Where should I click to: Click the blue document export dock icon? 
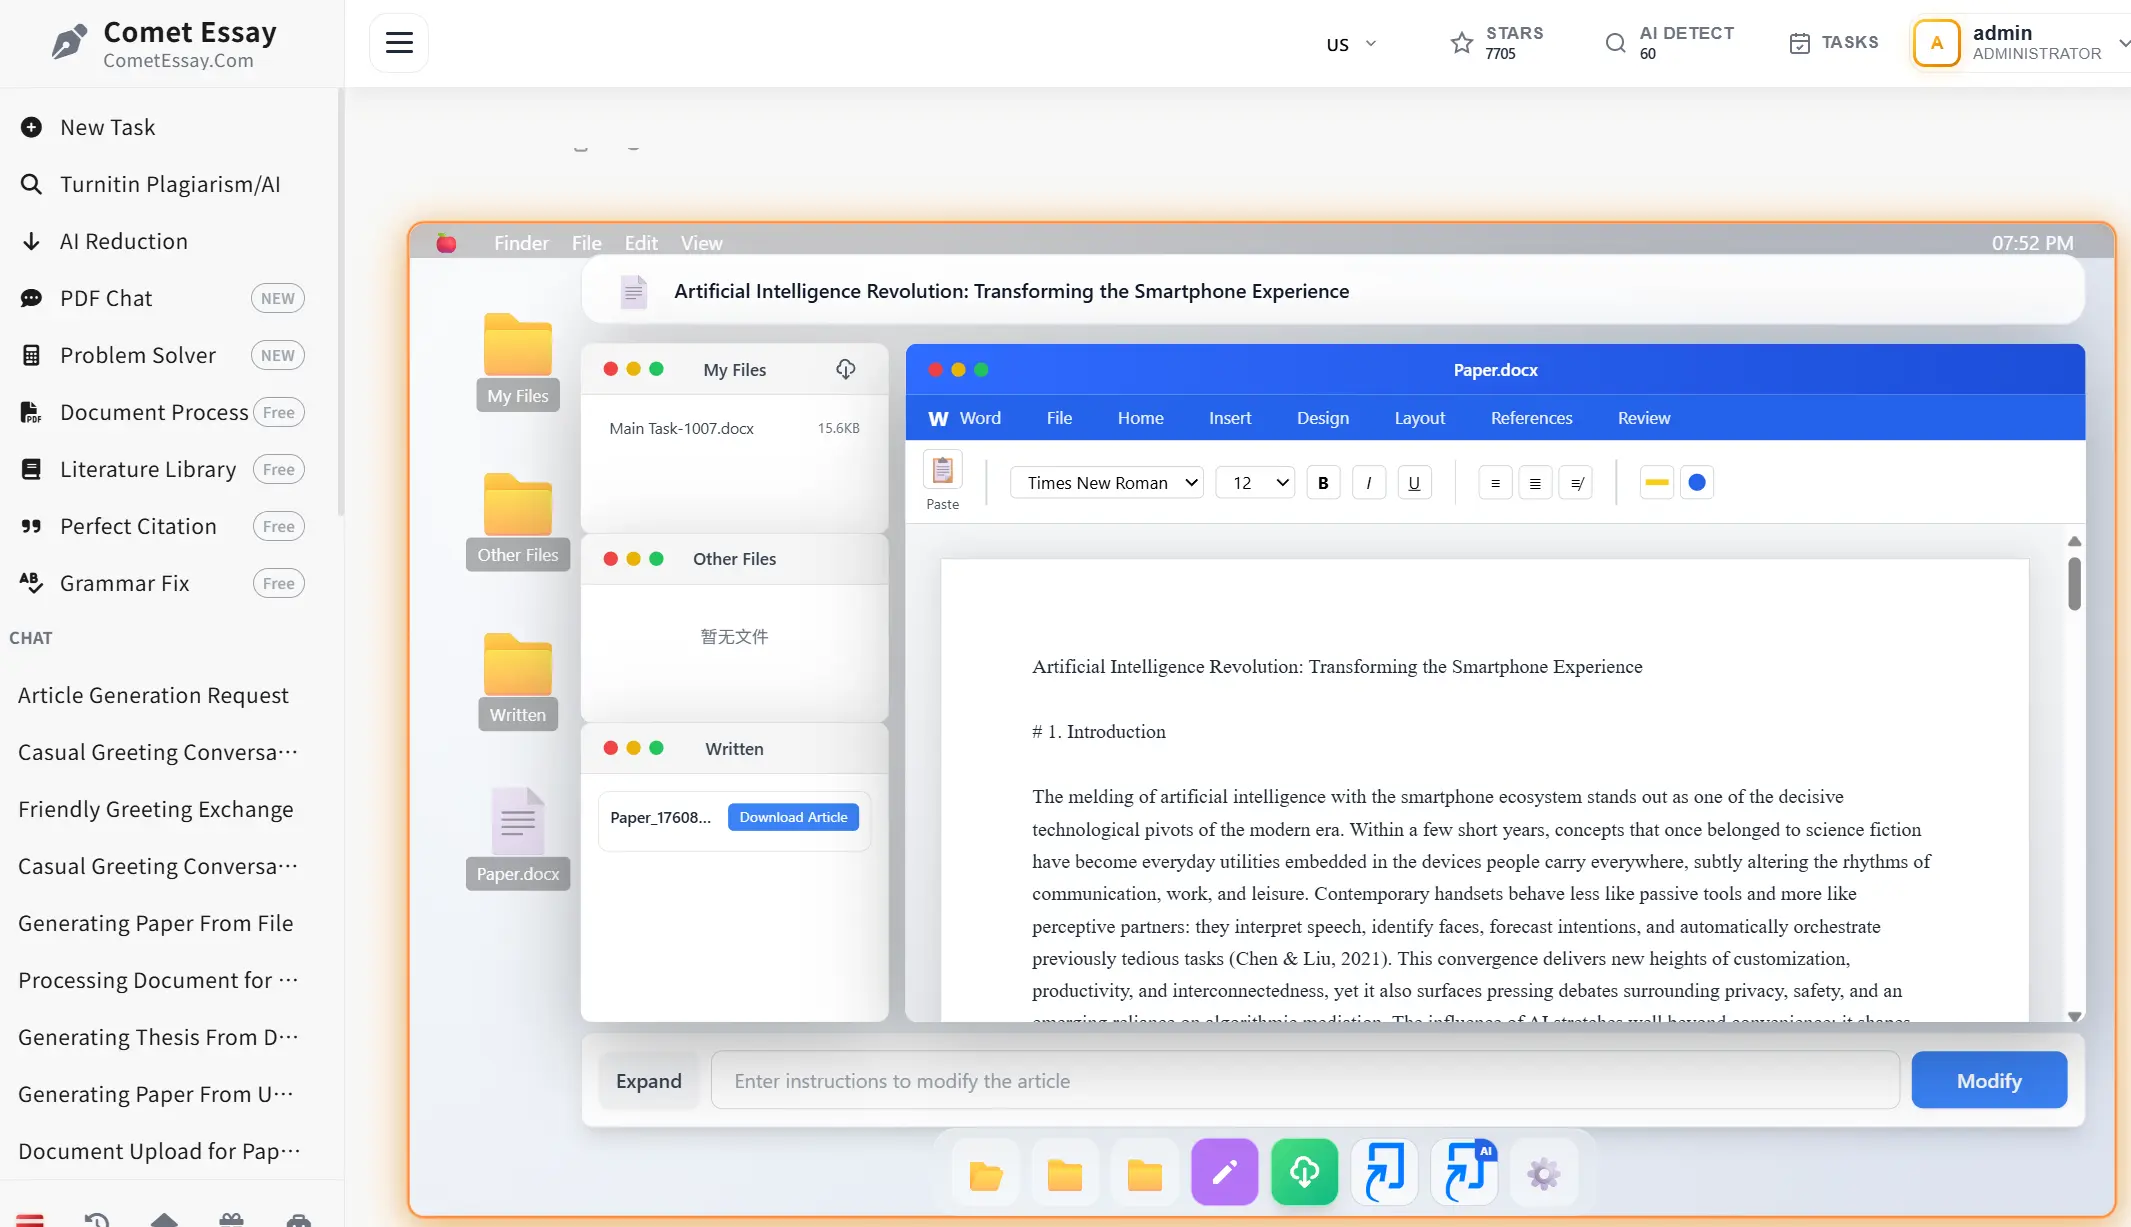pos(1385,1172)
